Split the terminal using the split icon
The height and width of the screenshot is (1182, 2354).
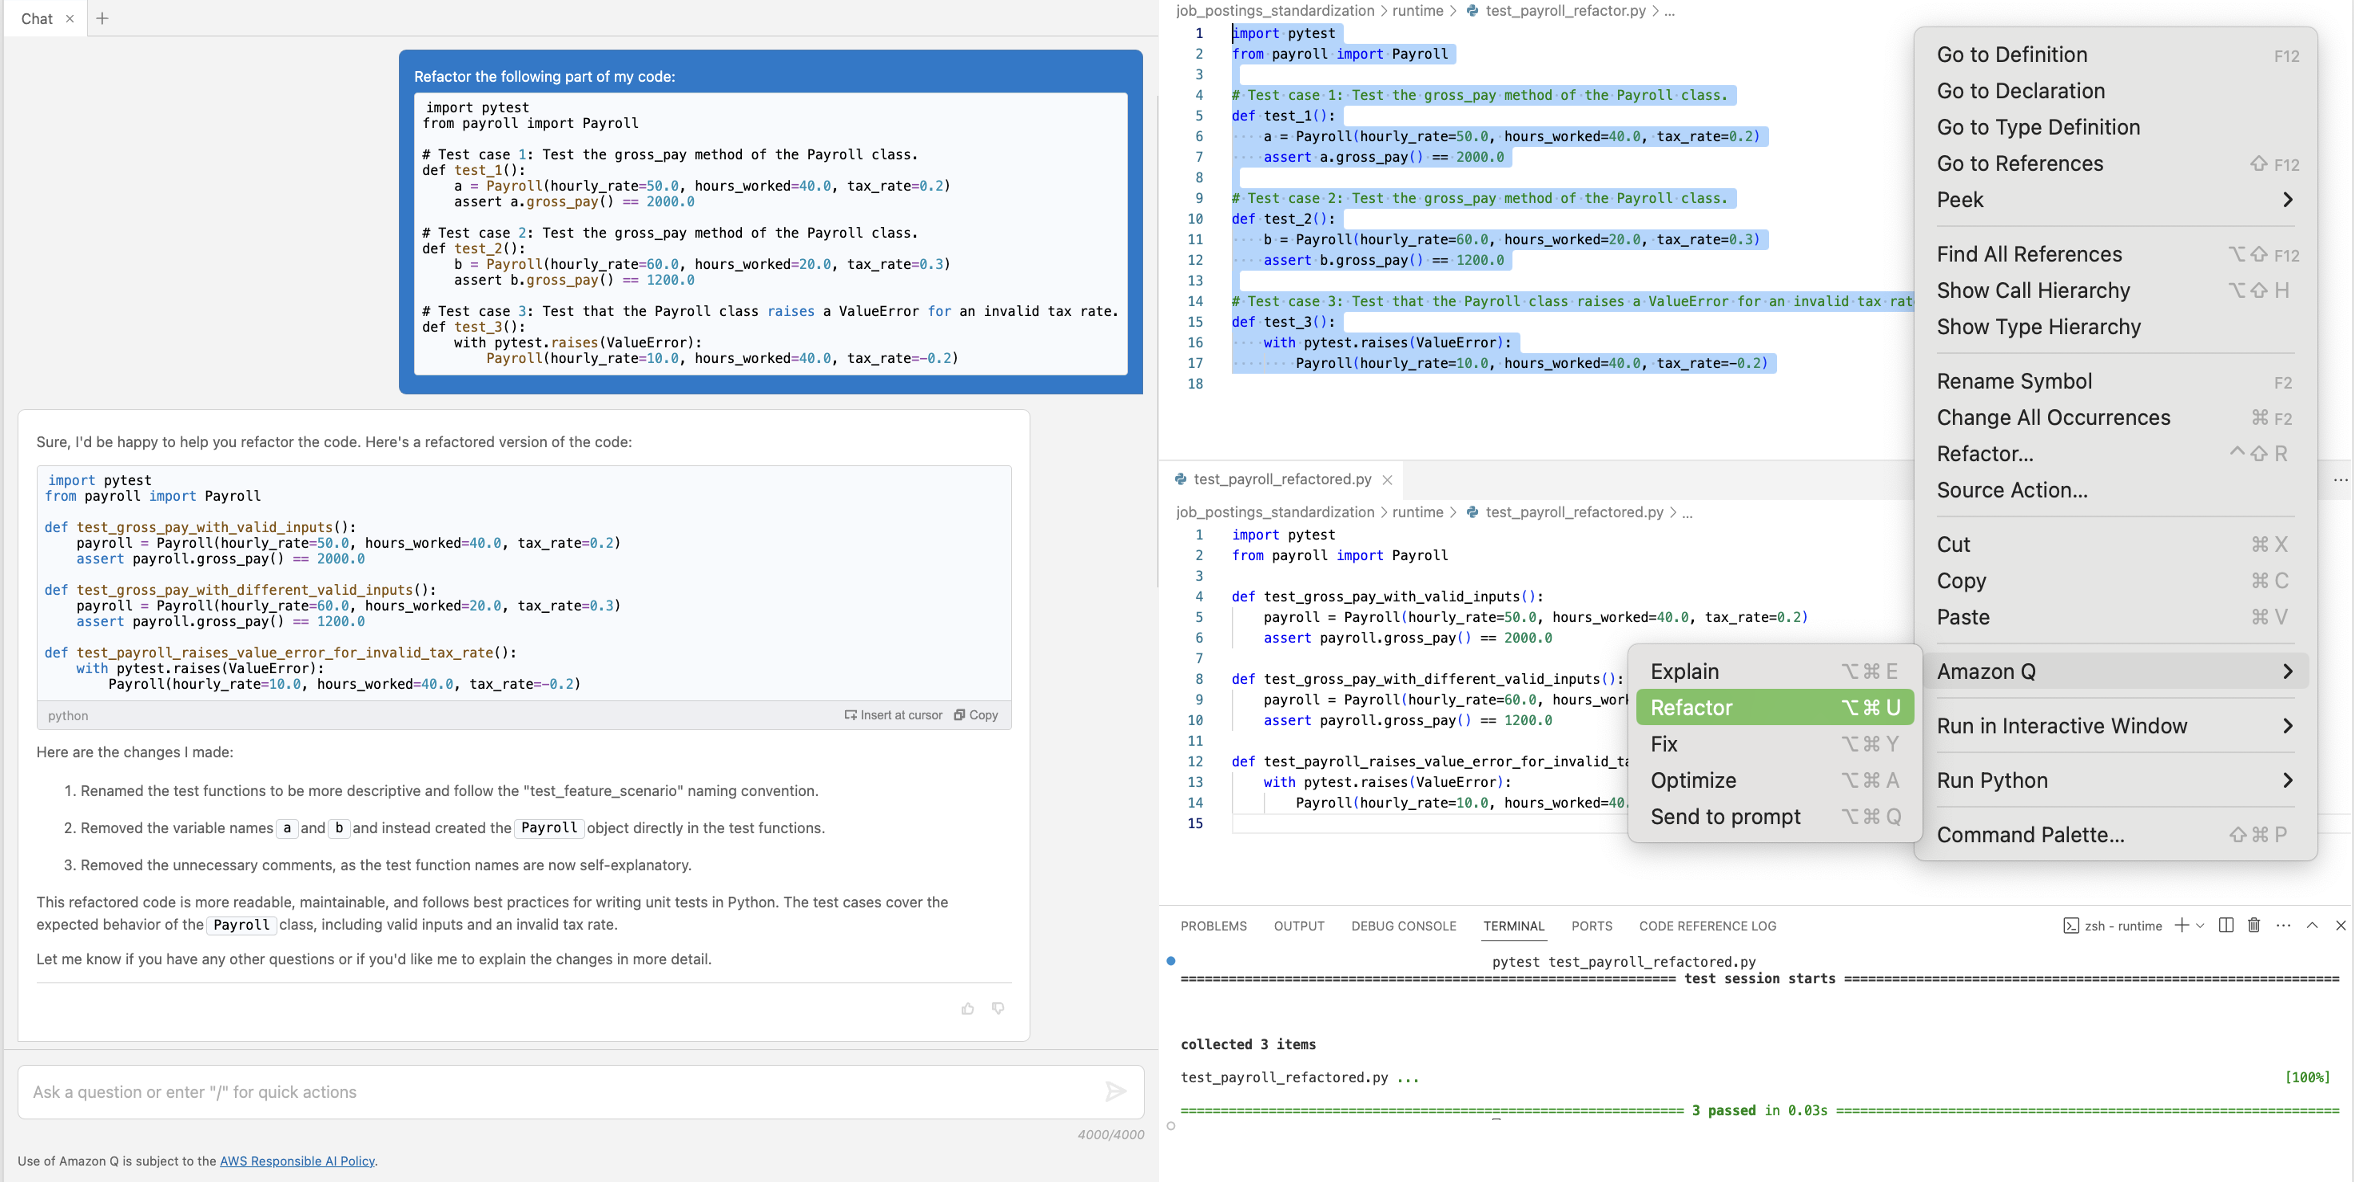pos(2225,925)
